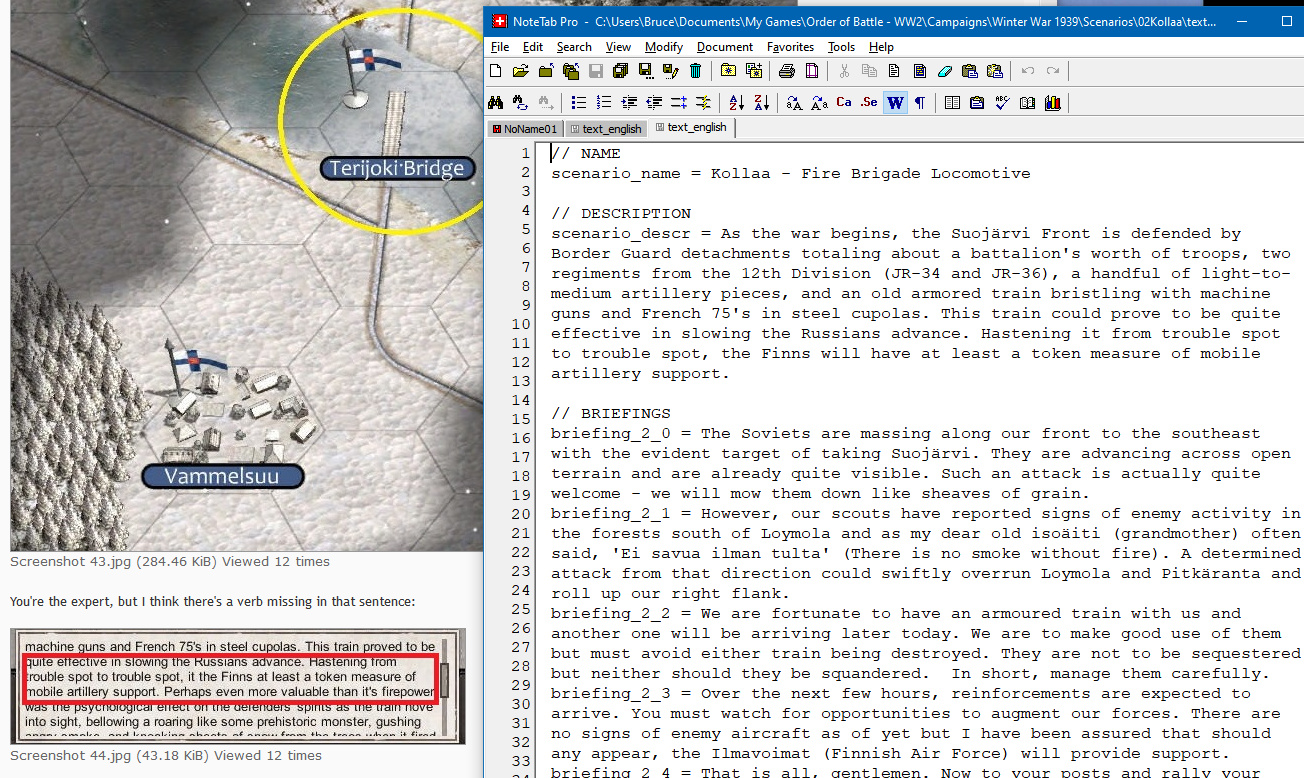Image resolution: width=1304 pixels, height=778 pixels.
Task: Open print preview beside the printer icon
Action: 812,71
